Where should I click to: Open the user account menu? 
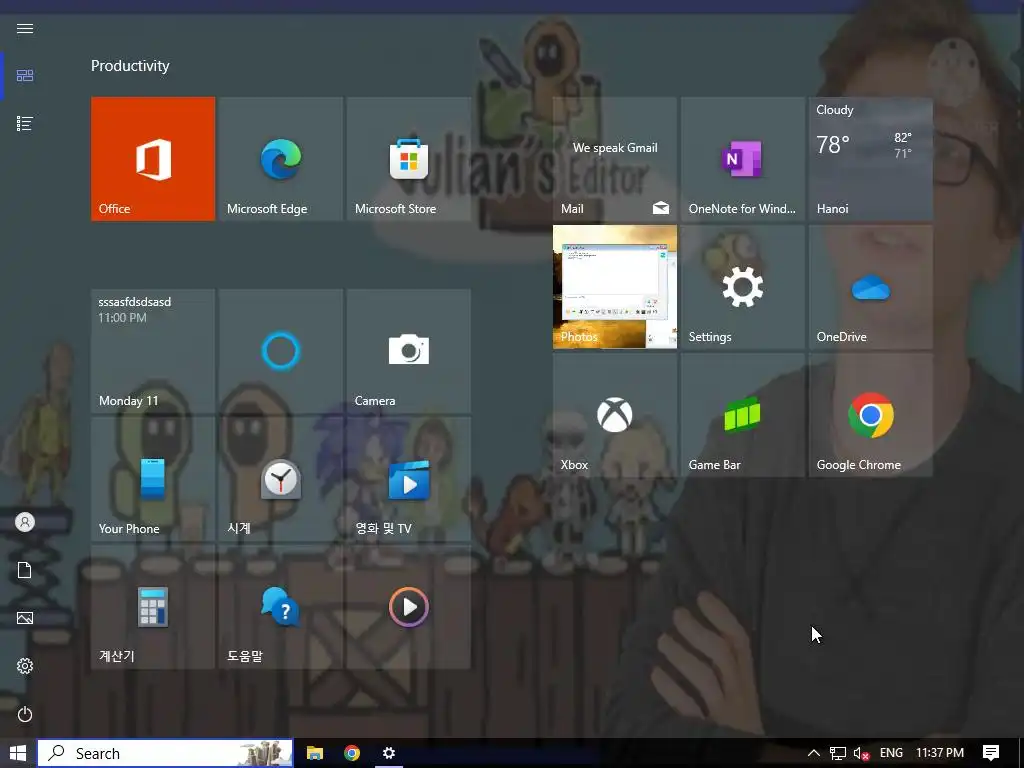[25, 522]
